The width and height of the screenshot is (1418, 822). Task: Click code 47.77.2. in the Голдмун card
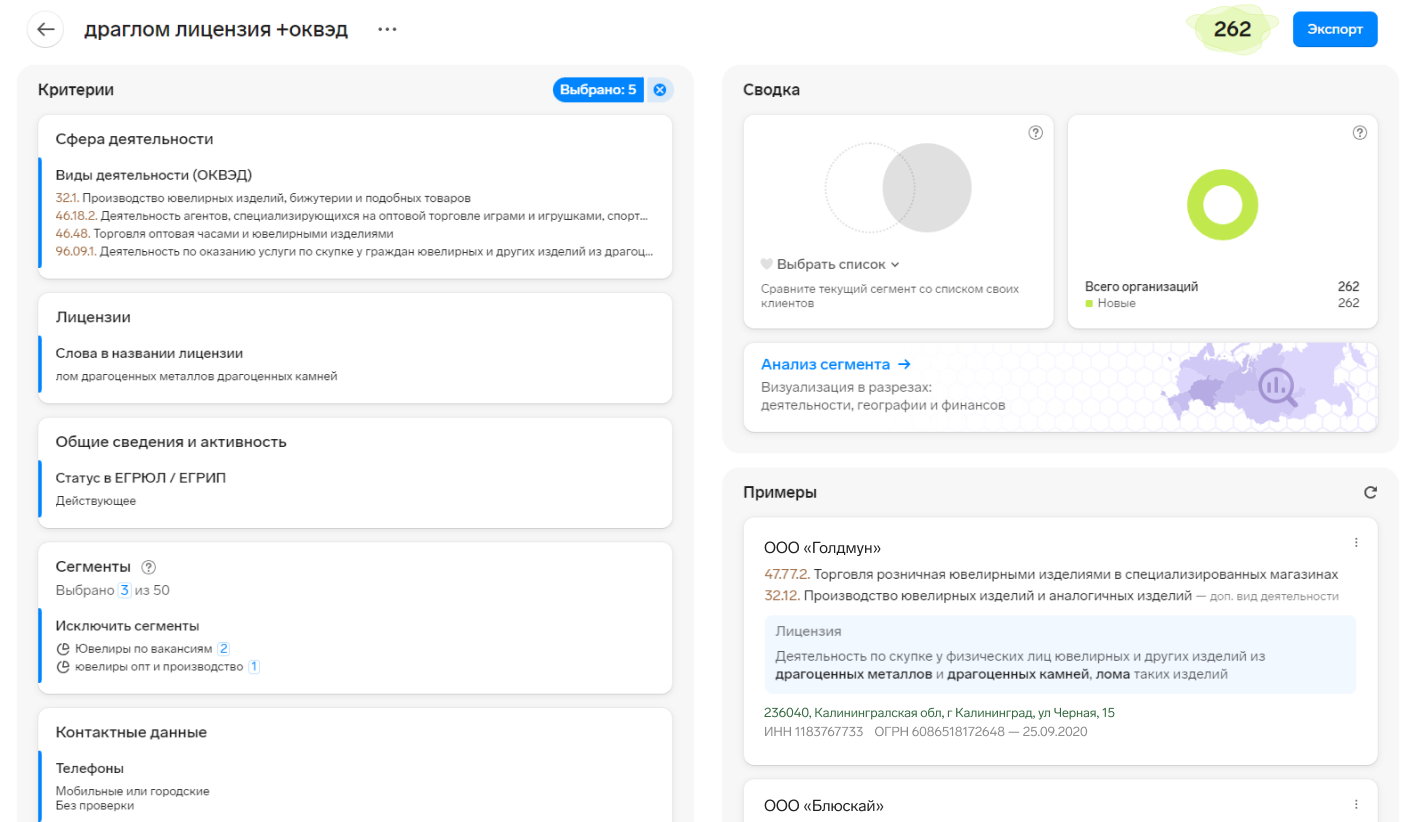(x=787, y=575)
